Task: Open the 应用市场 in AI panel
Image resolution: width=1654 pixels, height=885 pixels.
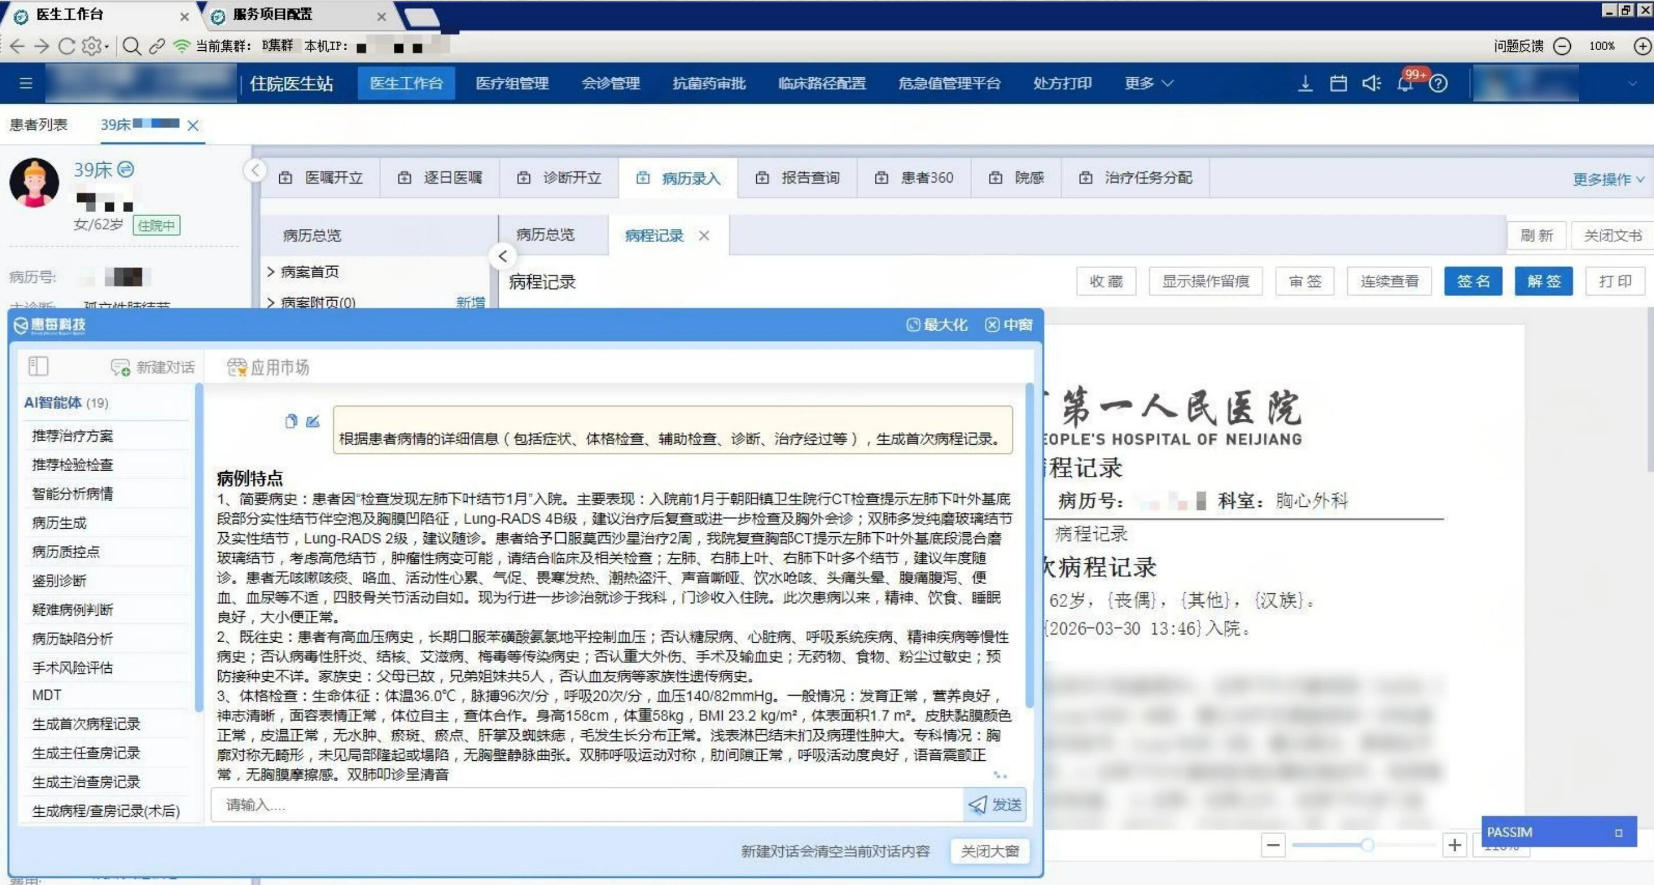Action: click(x=268, y=367)
